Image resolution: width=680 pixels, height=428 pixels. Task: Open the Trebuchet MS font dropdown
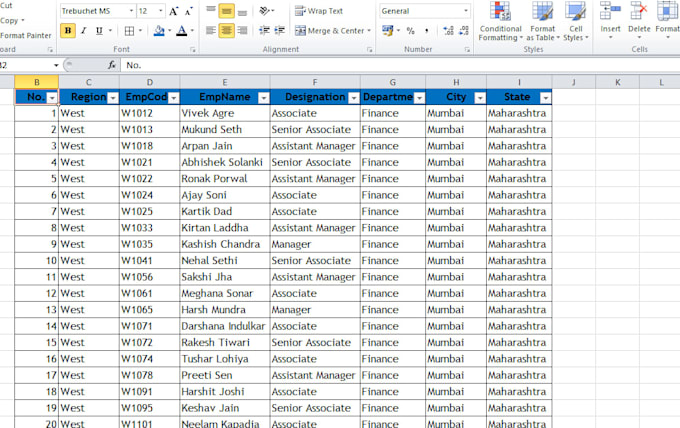[x=131, y=11]
